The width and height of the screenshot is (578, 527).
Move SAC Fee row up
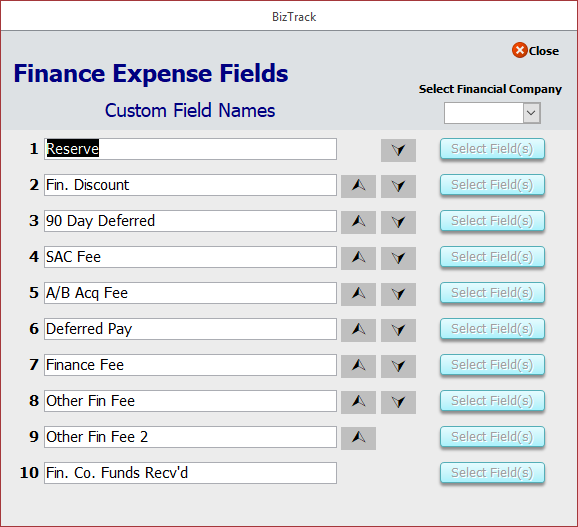358,258
